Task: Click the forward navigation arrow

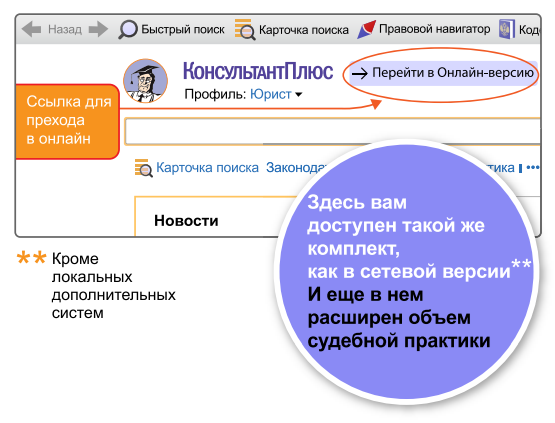Action: (98, 29)
